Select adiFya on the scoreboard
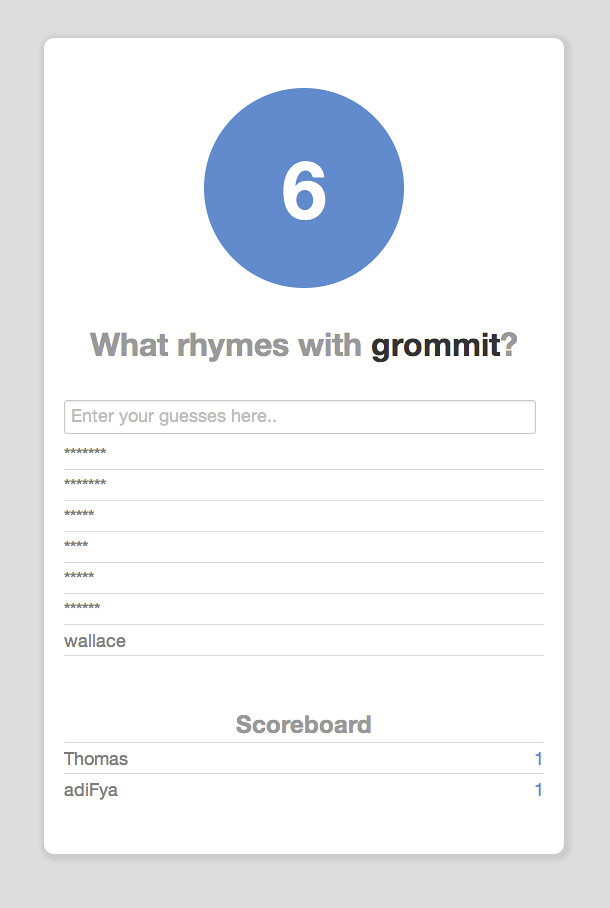 pyautogui.click(x=90, y=789)
